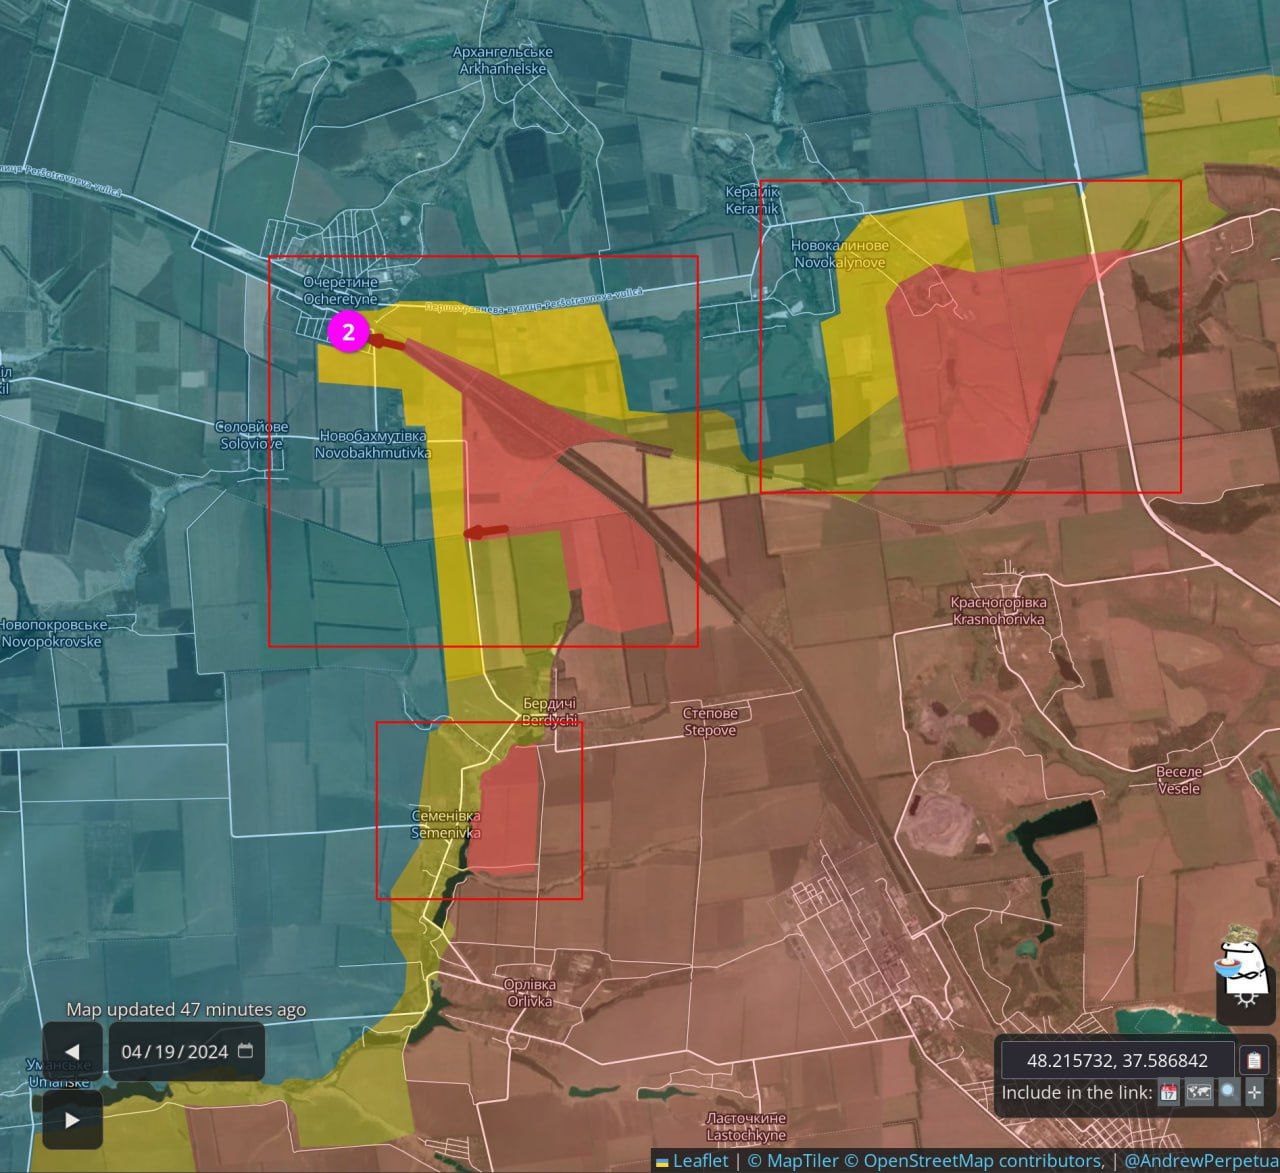Open the OpenStreetMap contributors link
This screenshot has width=1280, height=1173.
pos(979,1160)
